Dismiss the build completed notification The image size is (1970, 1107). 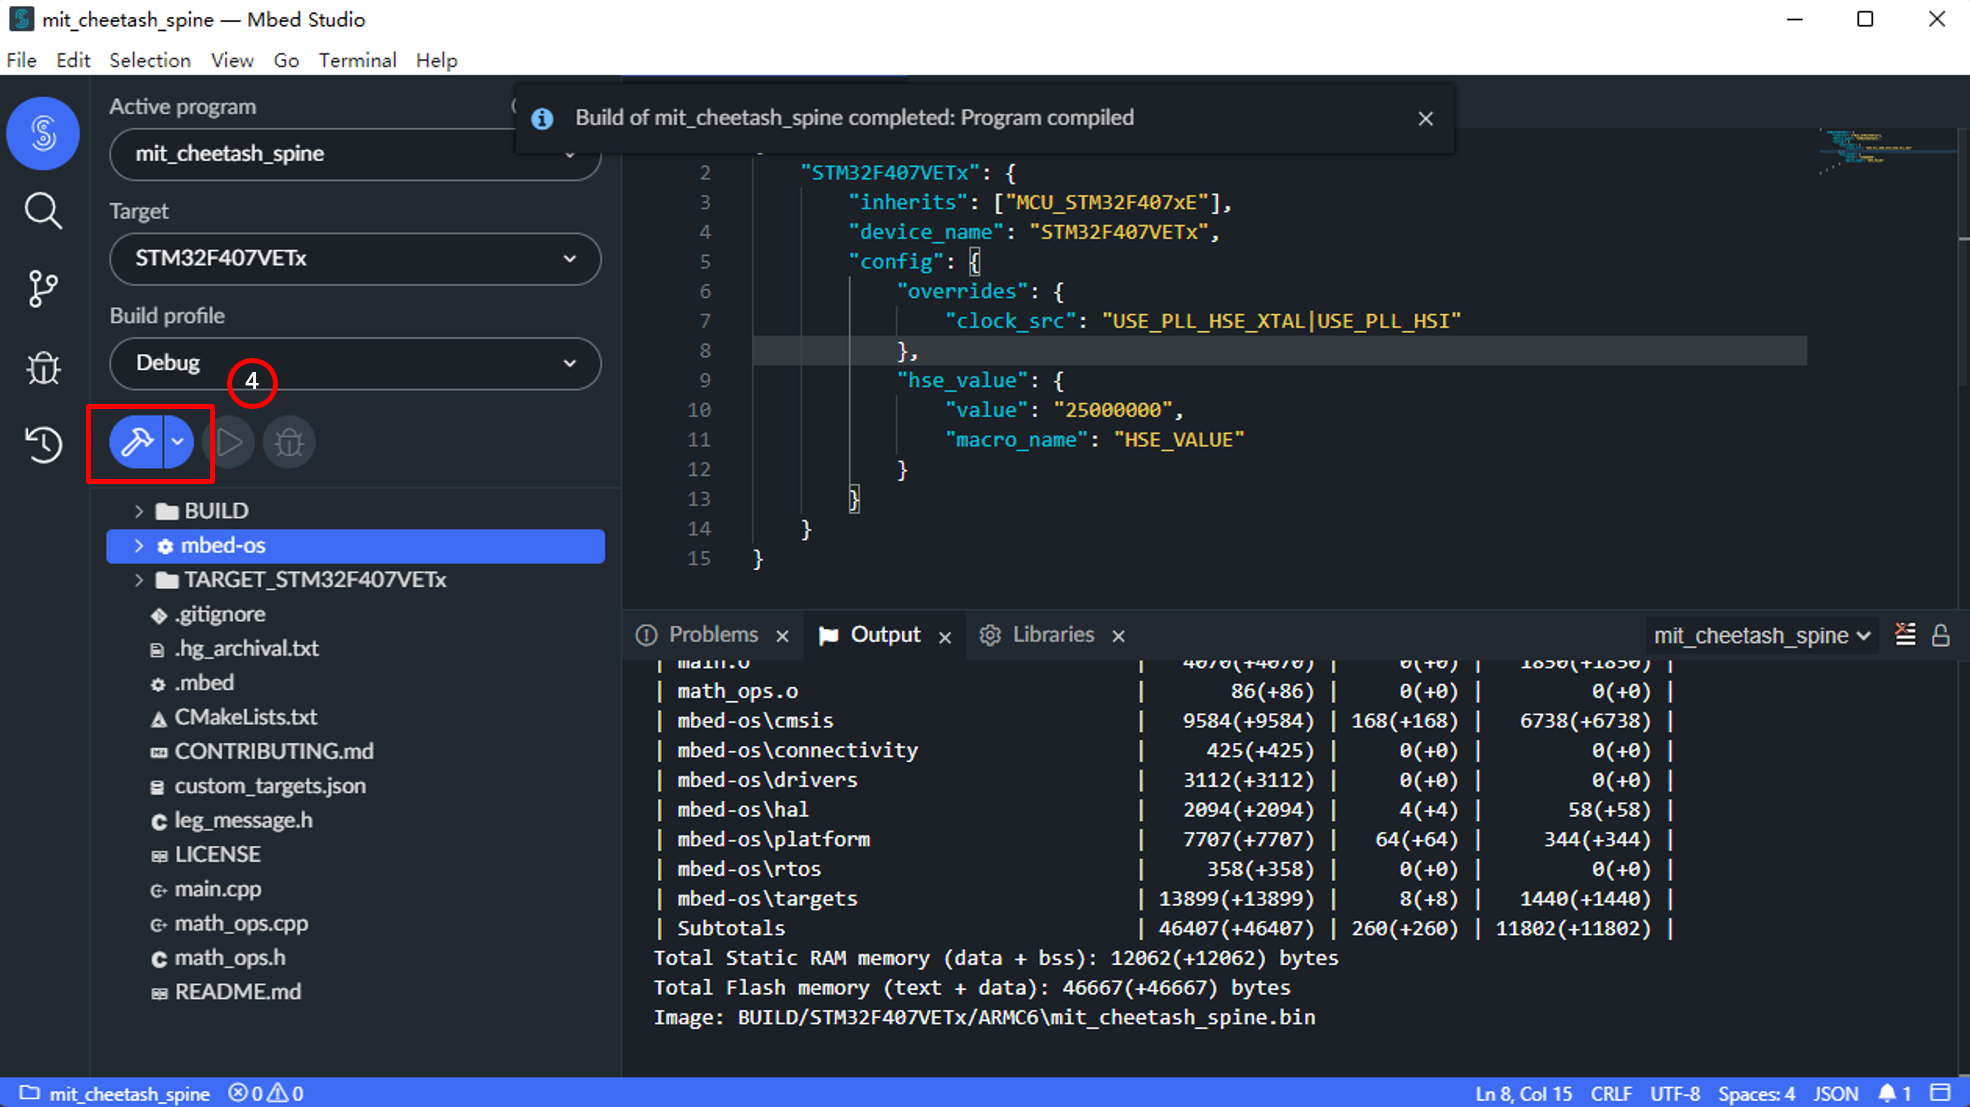click(x=1425, y=119)
